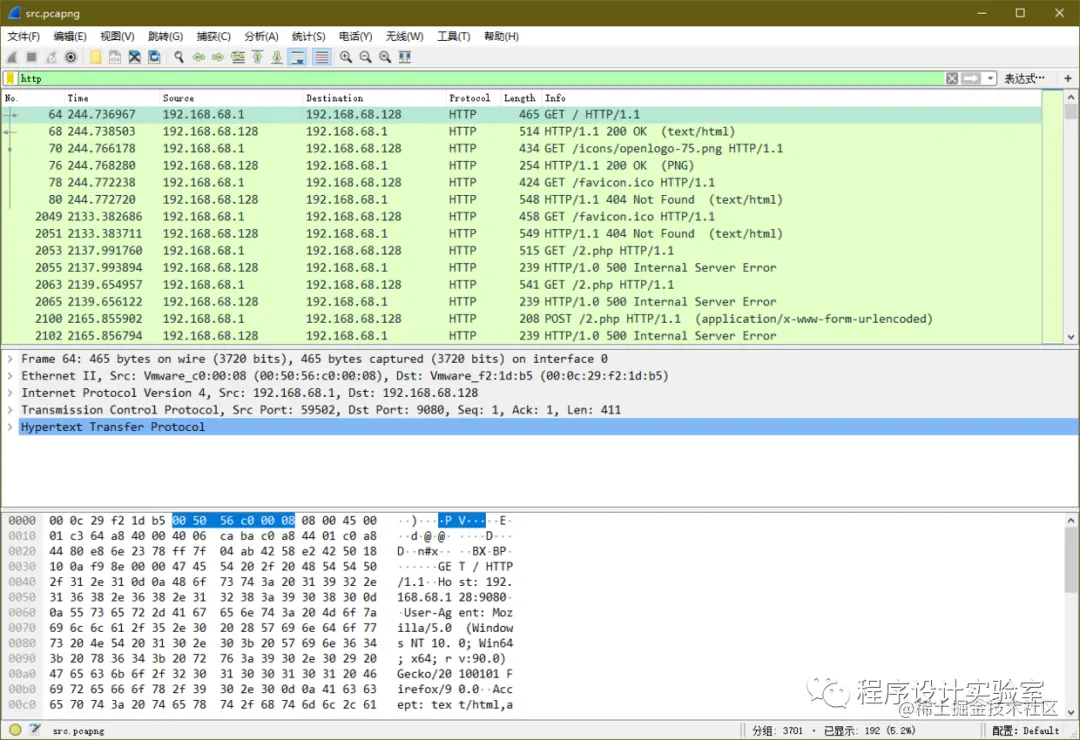The height and width of the screenshot is (740, 1080).
Task: Reload the capture file icon
Action: [x=154, y=57]
